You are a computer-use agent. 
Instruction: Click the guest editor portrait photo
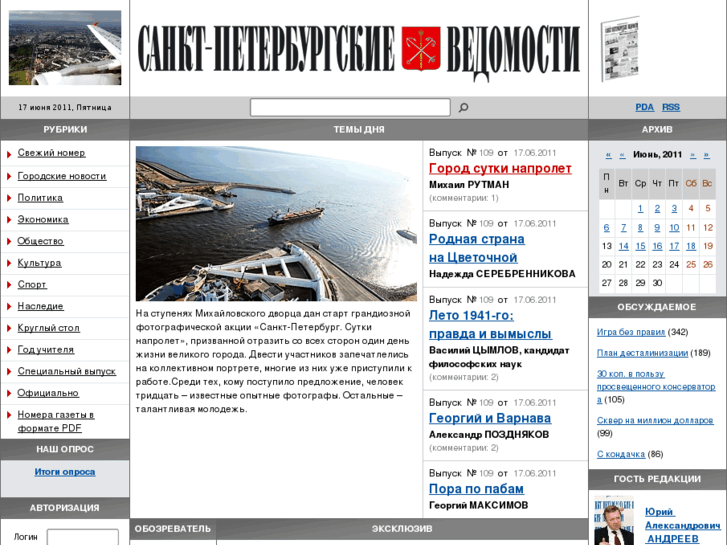[614, 520]
